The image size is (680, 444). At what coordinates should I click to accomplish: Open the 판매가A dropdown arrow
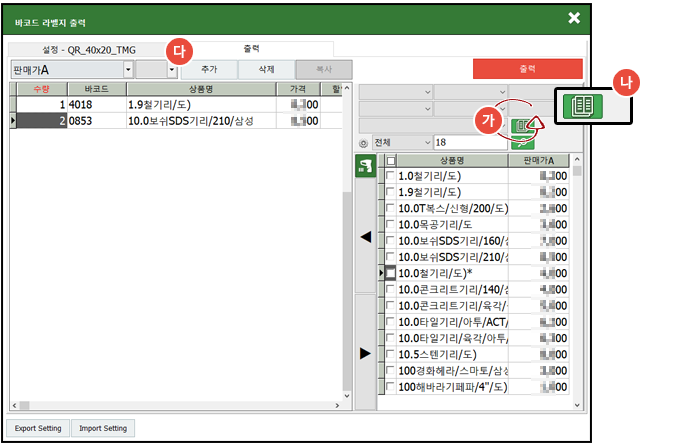point(128,69)
